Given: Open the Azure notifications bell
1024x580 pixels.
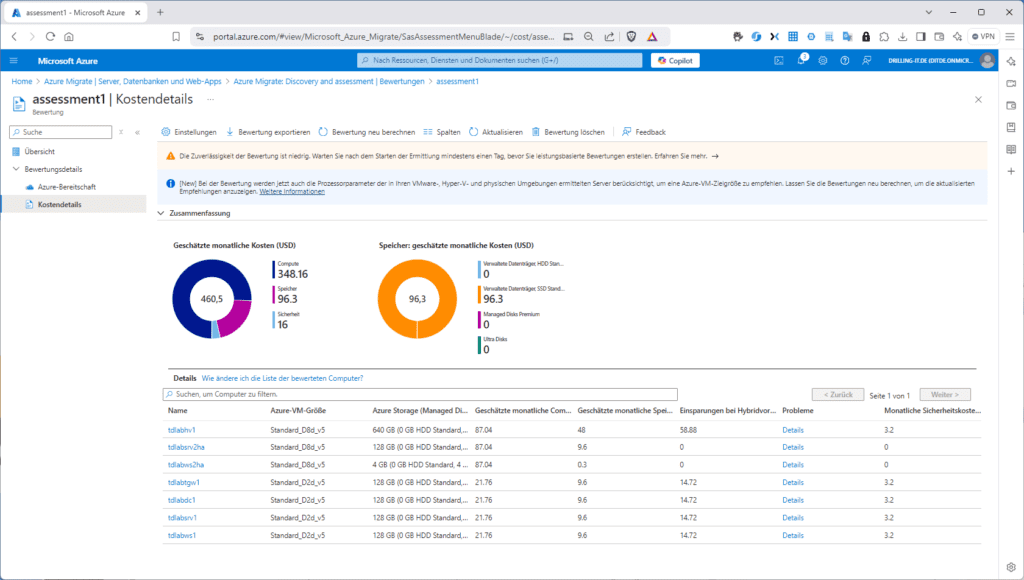Looking at the screenshot, I should pyautogui.click(x=801, y=60).
